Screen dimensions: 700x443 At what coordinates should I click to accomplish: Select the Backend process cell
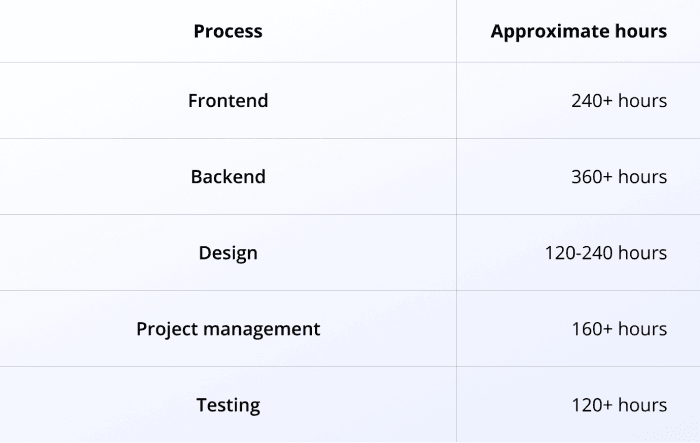point(228,176)
